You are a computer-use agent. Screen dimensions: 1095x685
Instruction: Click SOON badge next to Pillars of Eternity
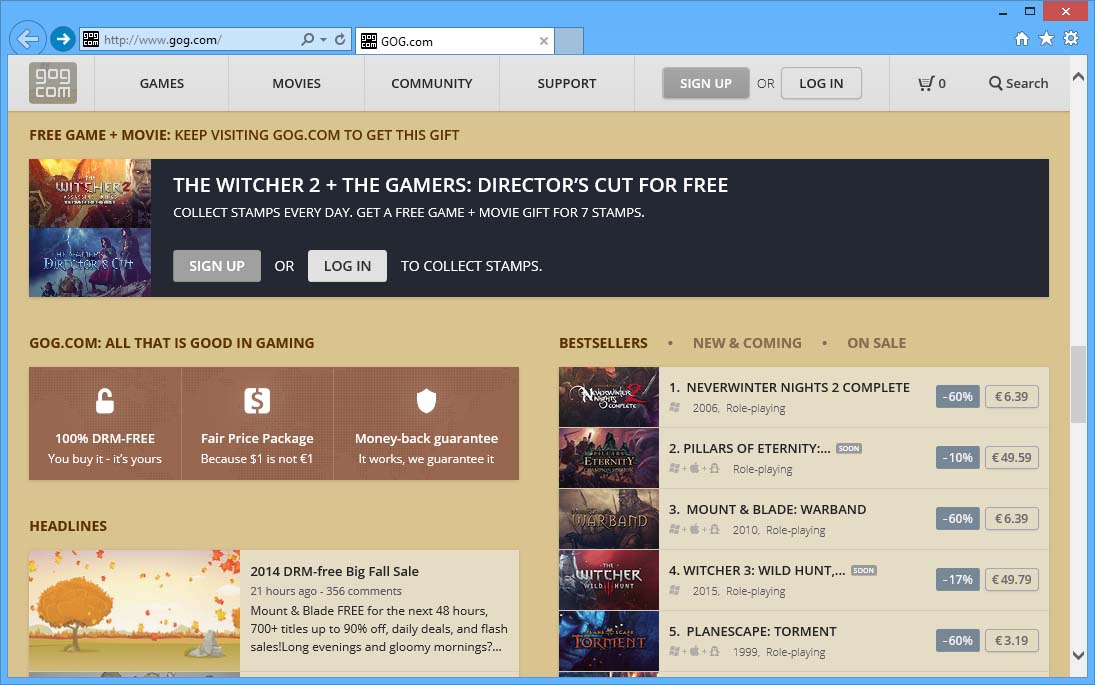(848, 448)
